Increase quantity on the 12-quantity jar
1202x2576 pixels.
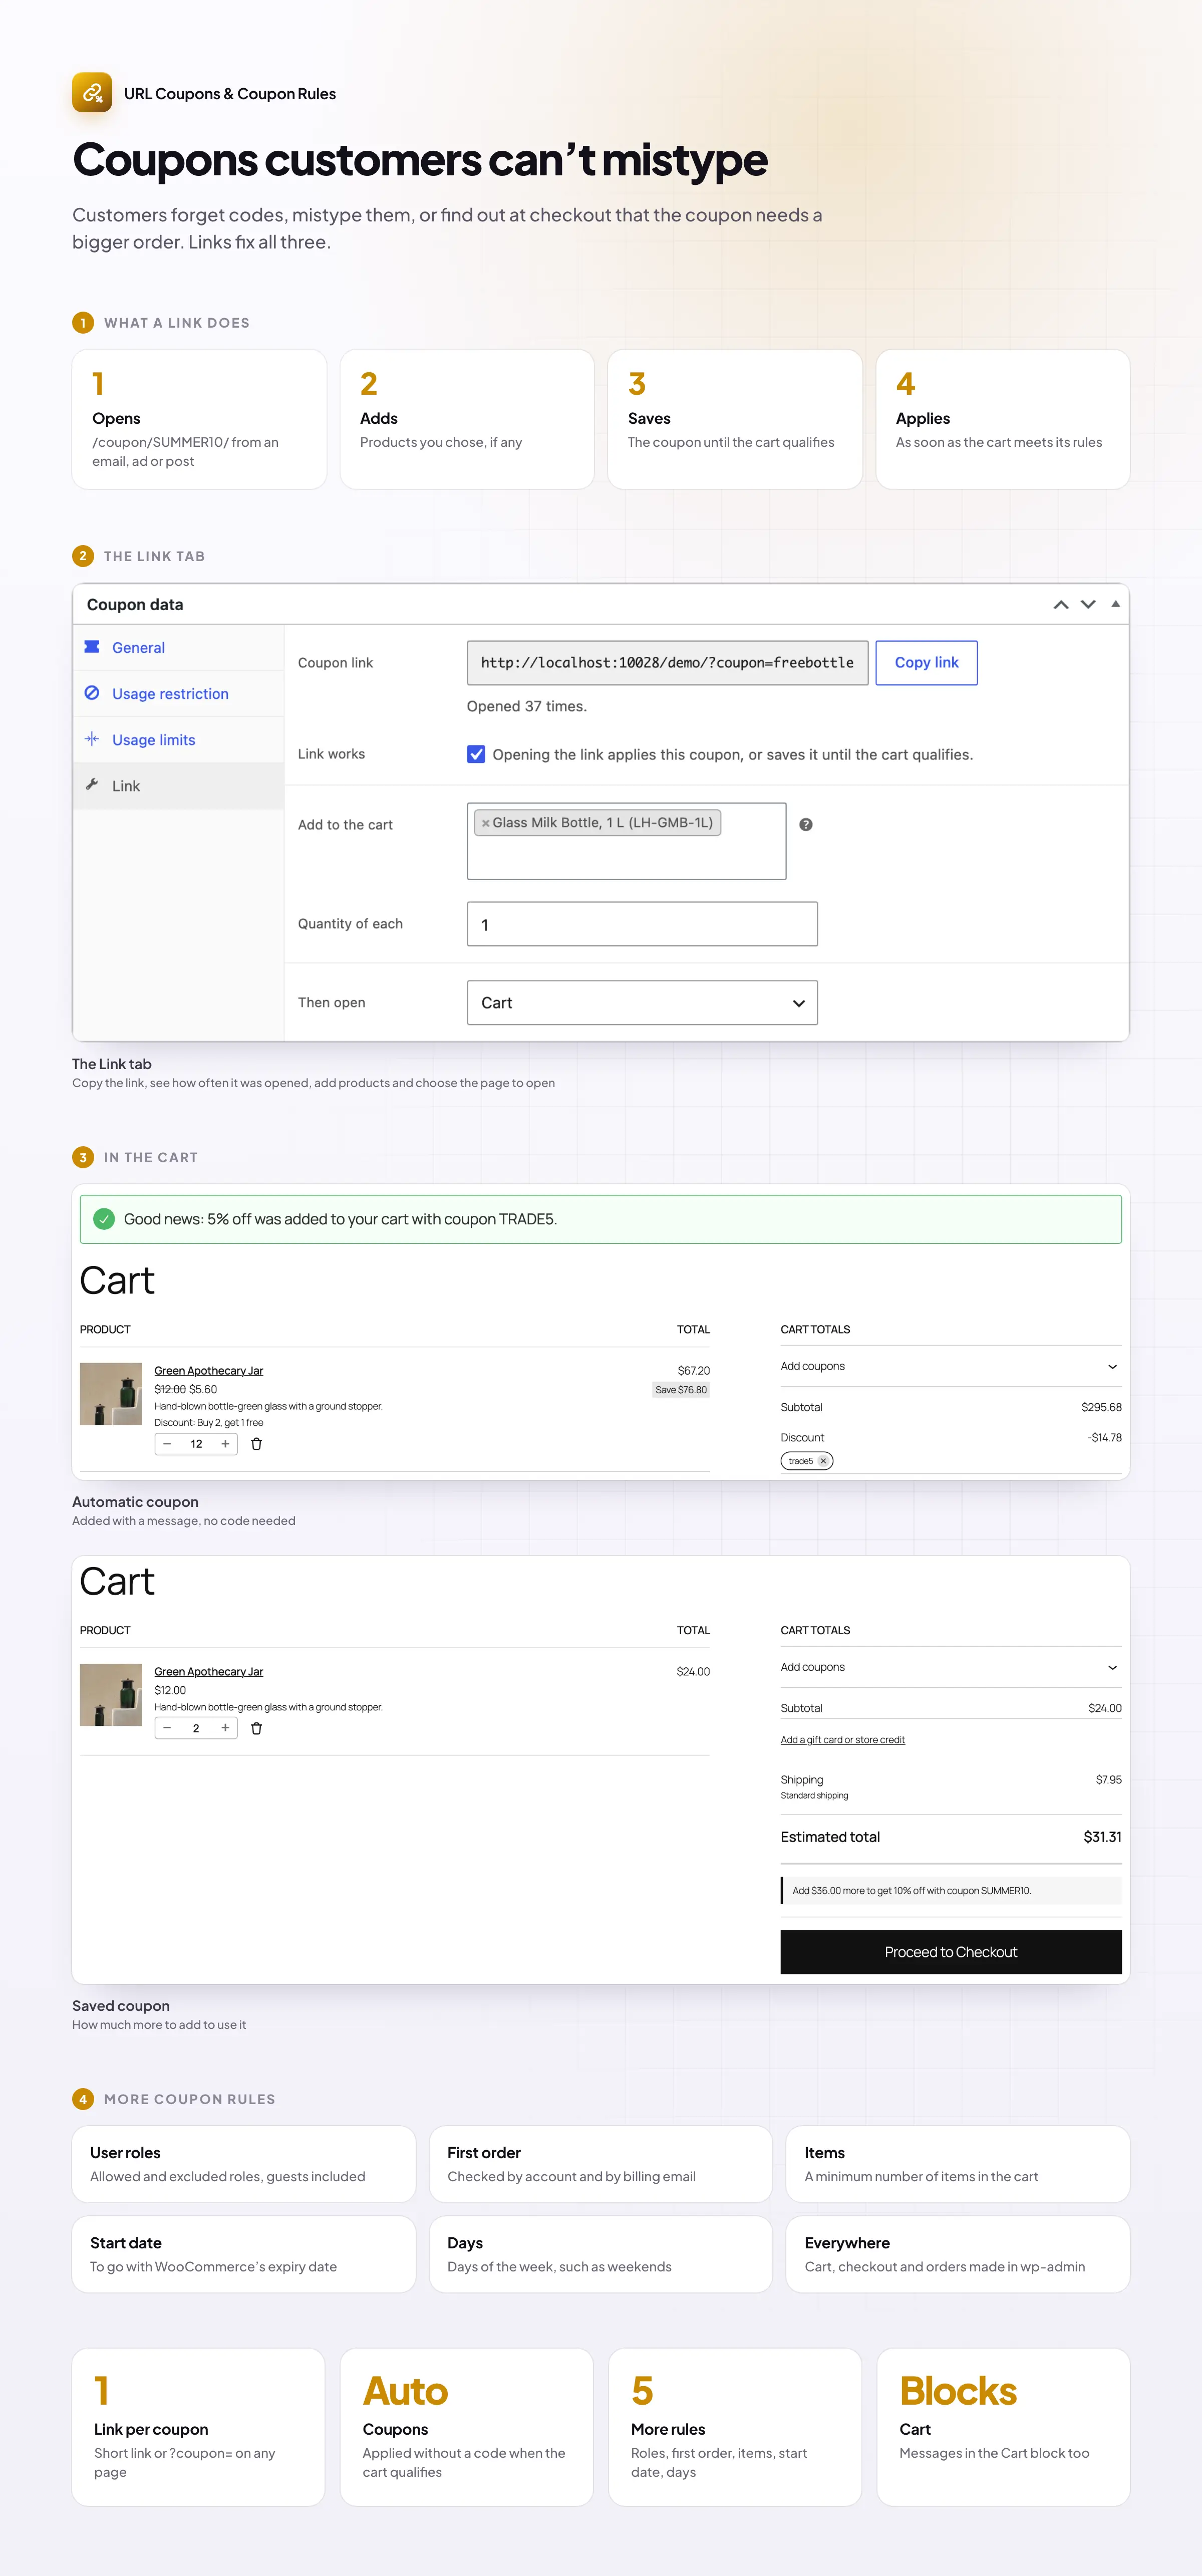click(225, 1444)
